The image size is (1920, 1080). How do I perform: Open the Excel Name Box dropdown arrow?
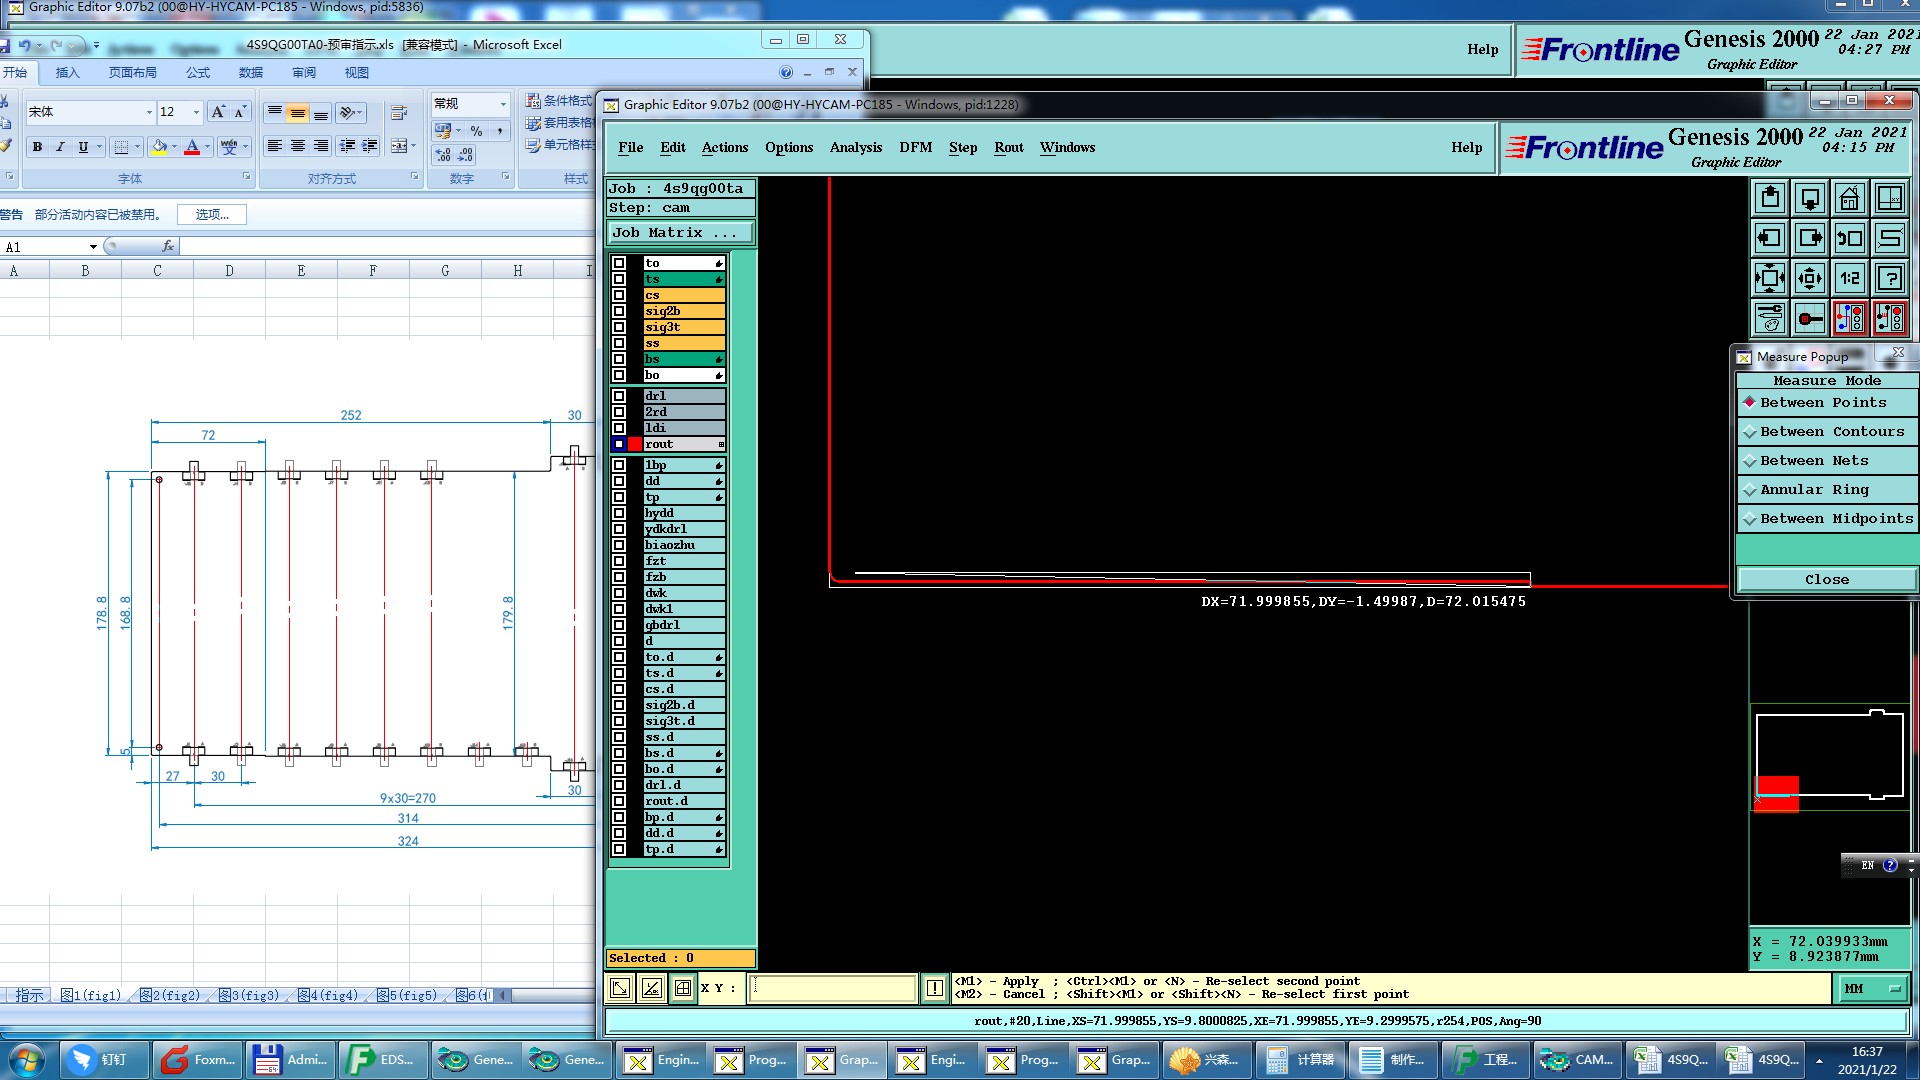coord(93,247)
